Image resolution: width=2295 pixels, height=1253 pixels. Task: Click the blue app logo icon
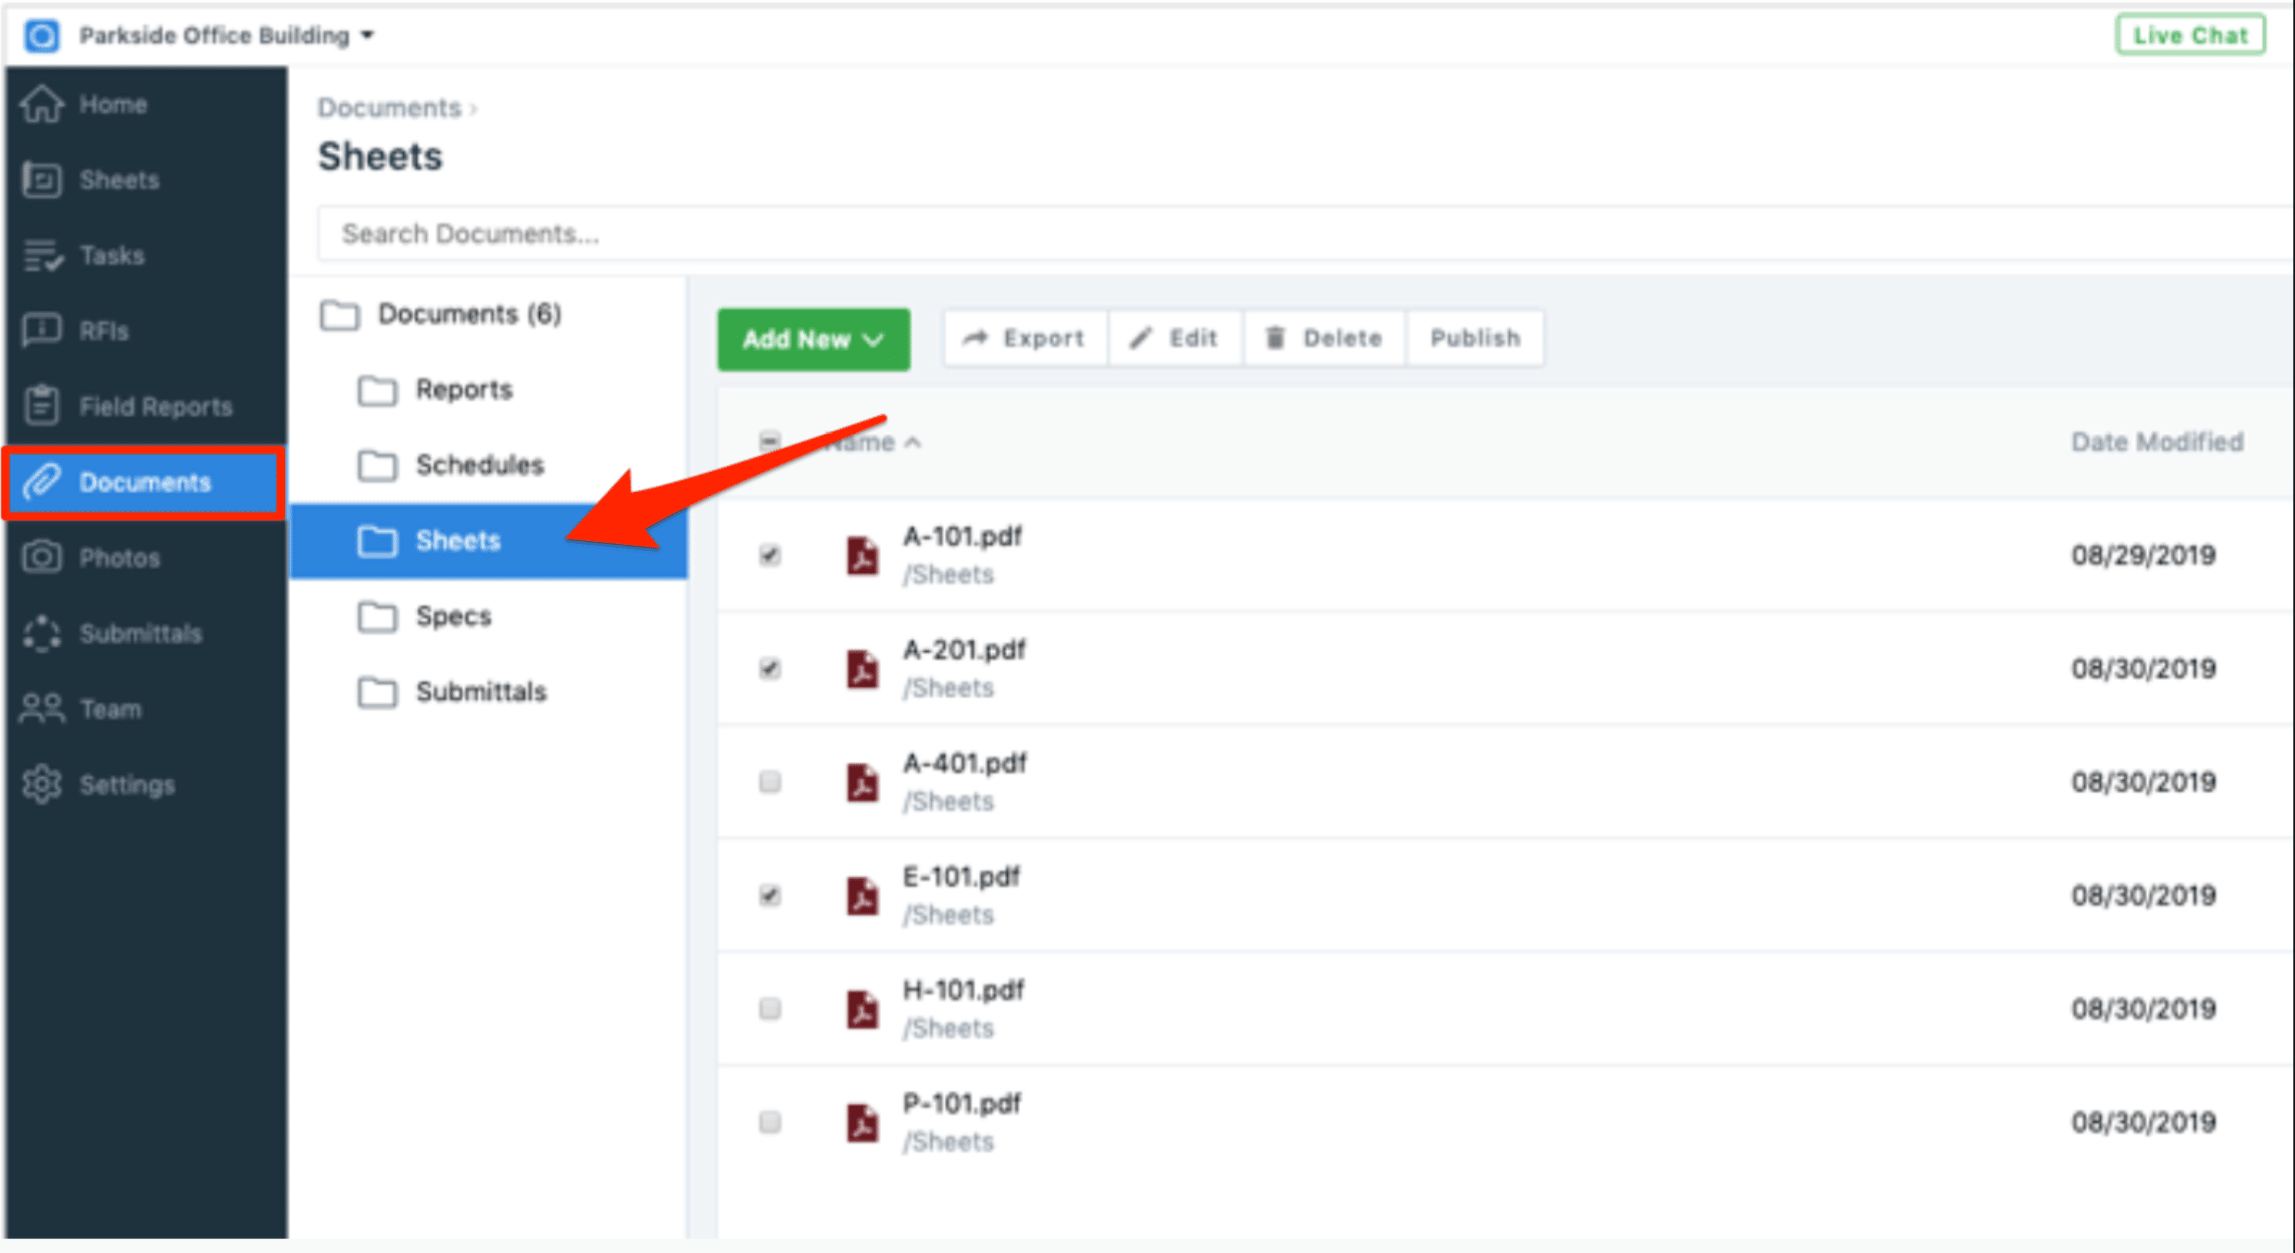click(42, 36)
